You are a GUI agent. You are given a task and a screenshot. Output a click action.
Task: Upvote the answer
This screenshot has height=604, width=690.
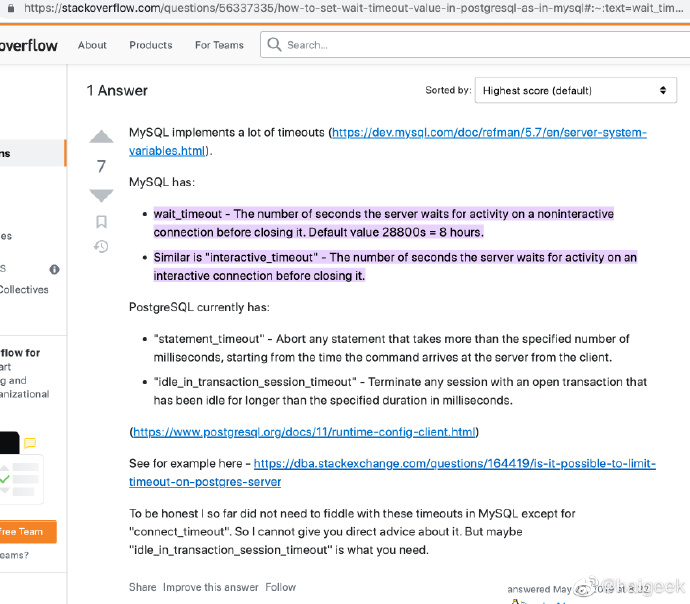[x=101, y=136]
